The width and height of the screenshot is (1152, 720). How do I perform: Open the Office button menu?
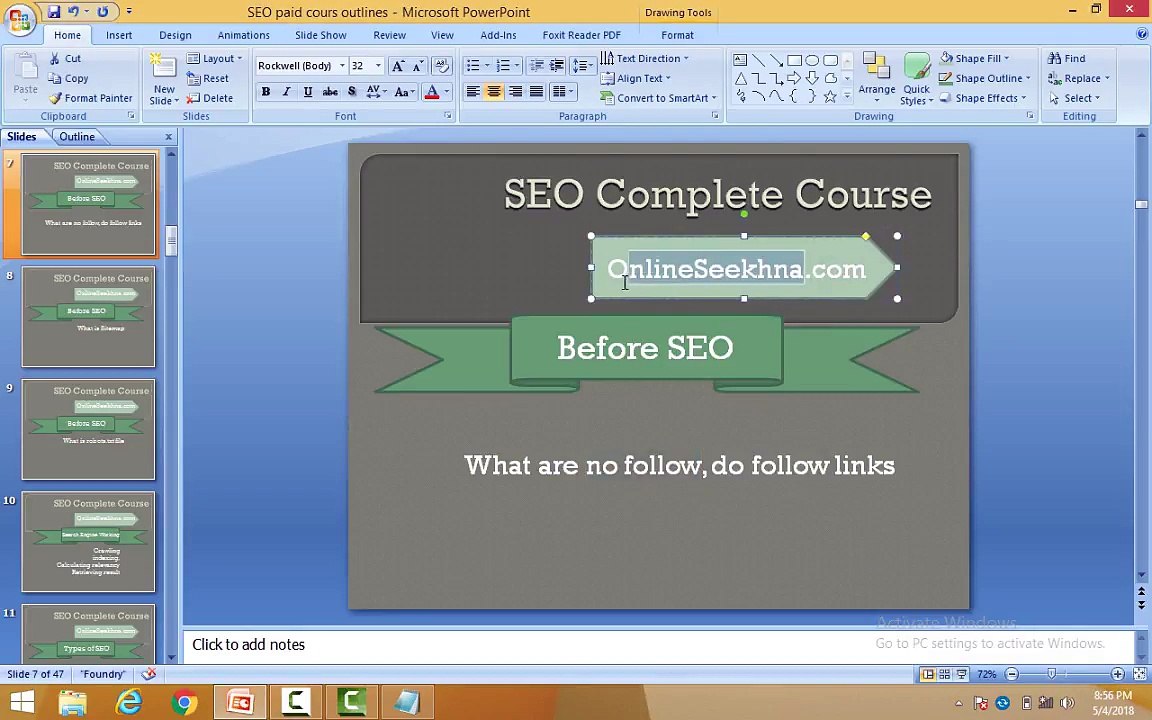coord(20,18)
